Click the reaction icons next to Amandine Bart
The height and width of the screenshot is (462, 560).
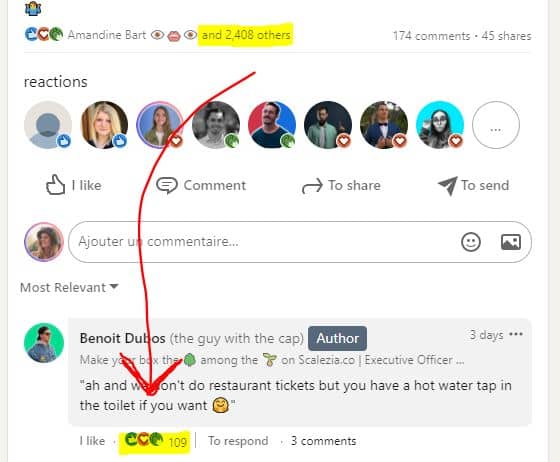click(x=44, y=34)
